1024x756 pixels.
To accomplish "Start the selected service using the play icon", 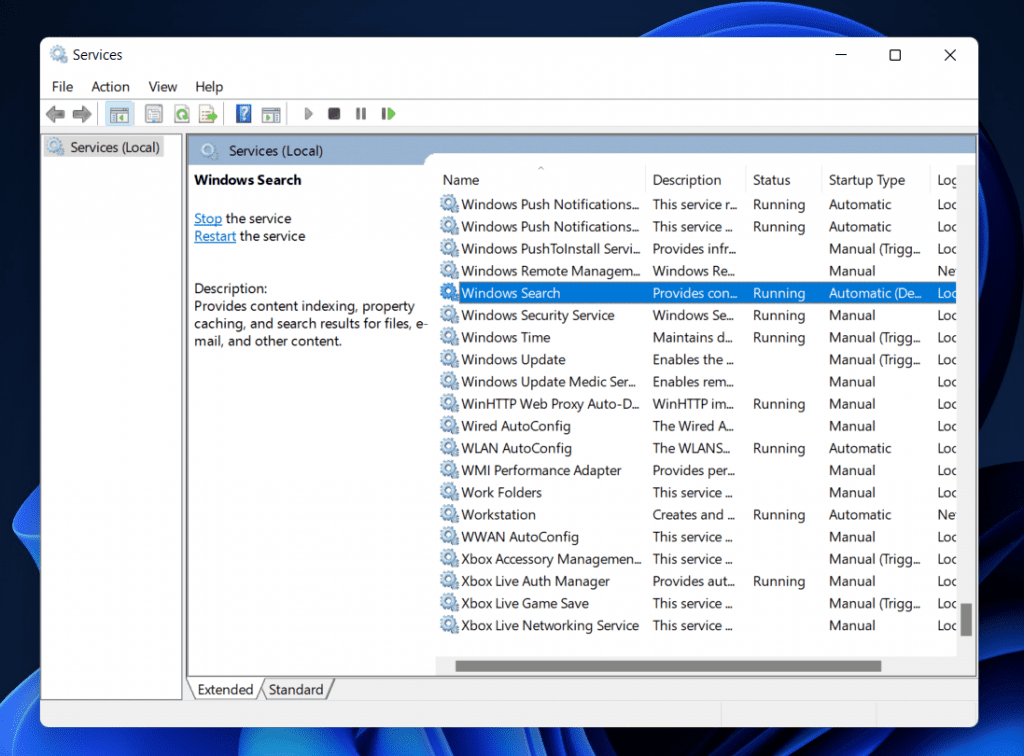I will coord(308,113).
